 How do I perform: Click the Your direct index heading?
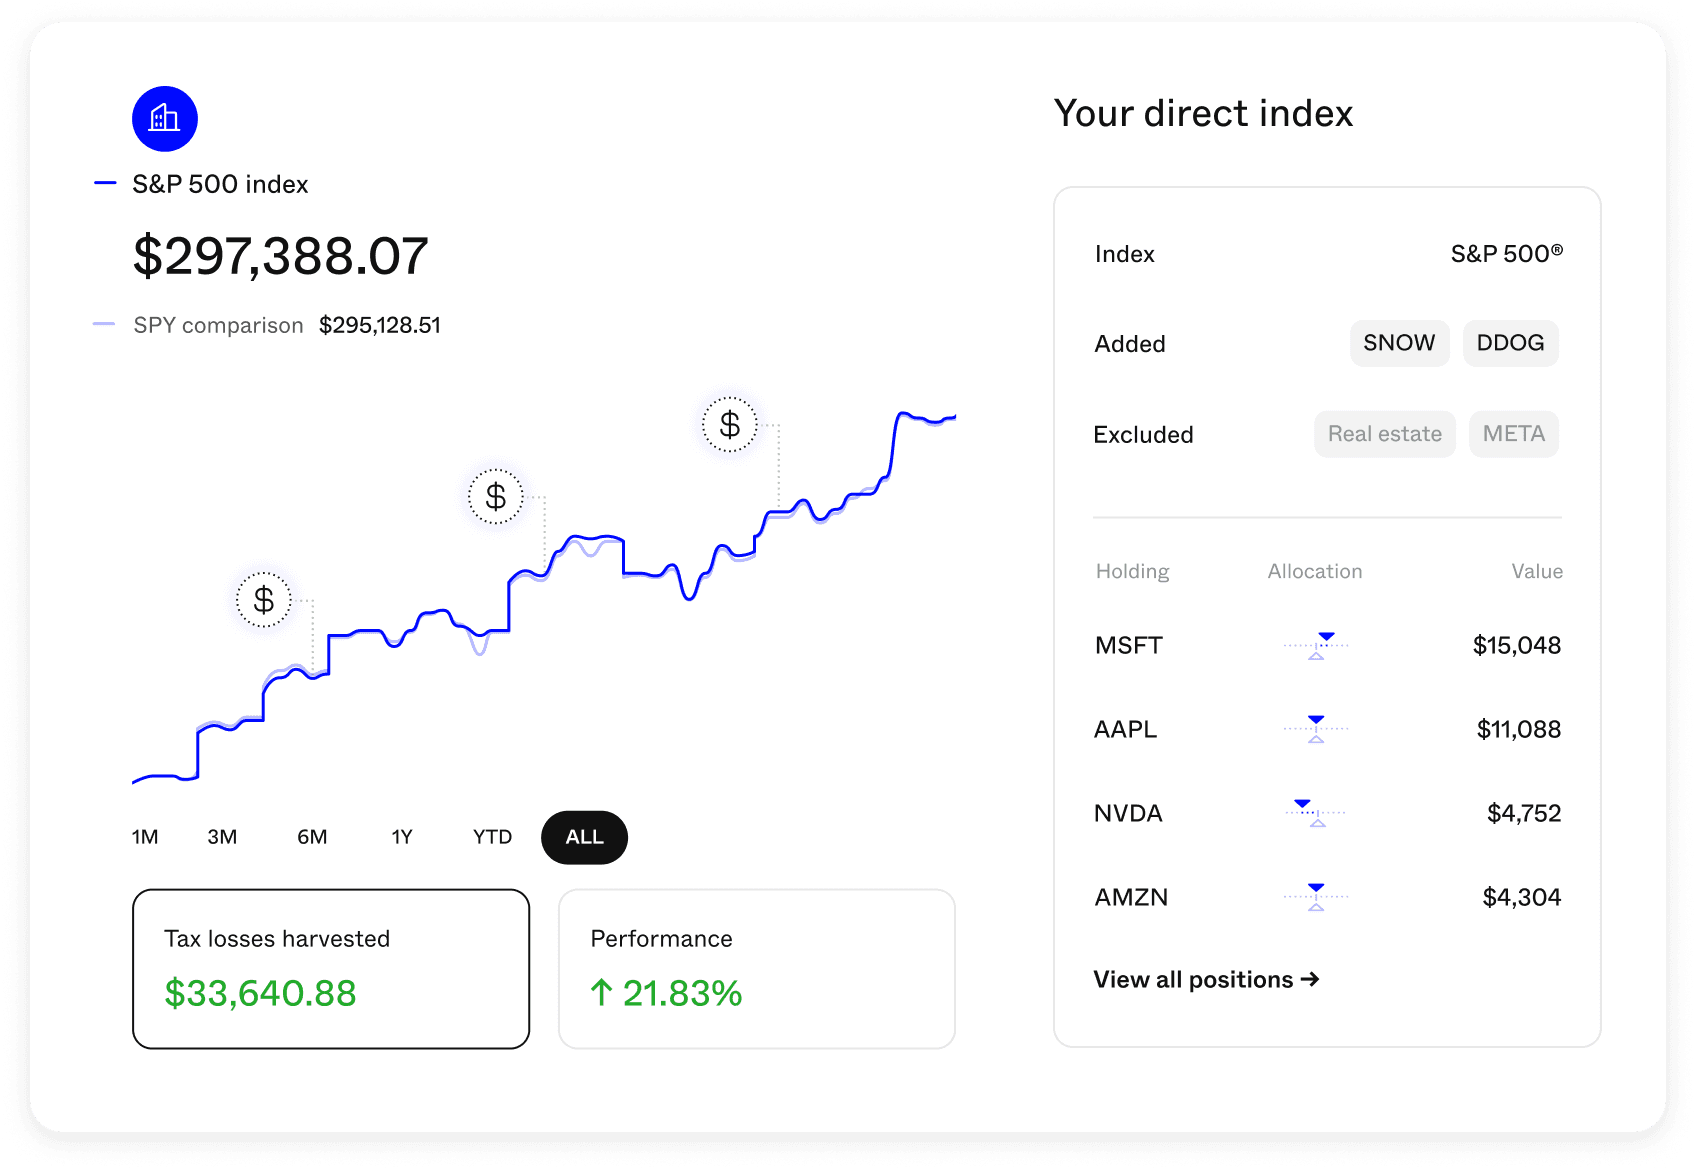pos(1203,113)
